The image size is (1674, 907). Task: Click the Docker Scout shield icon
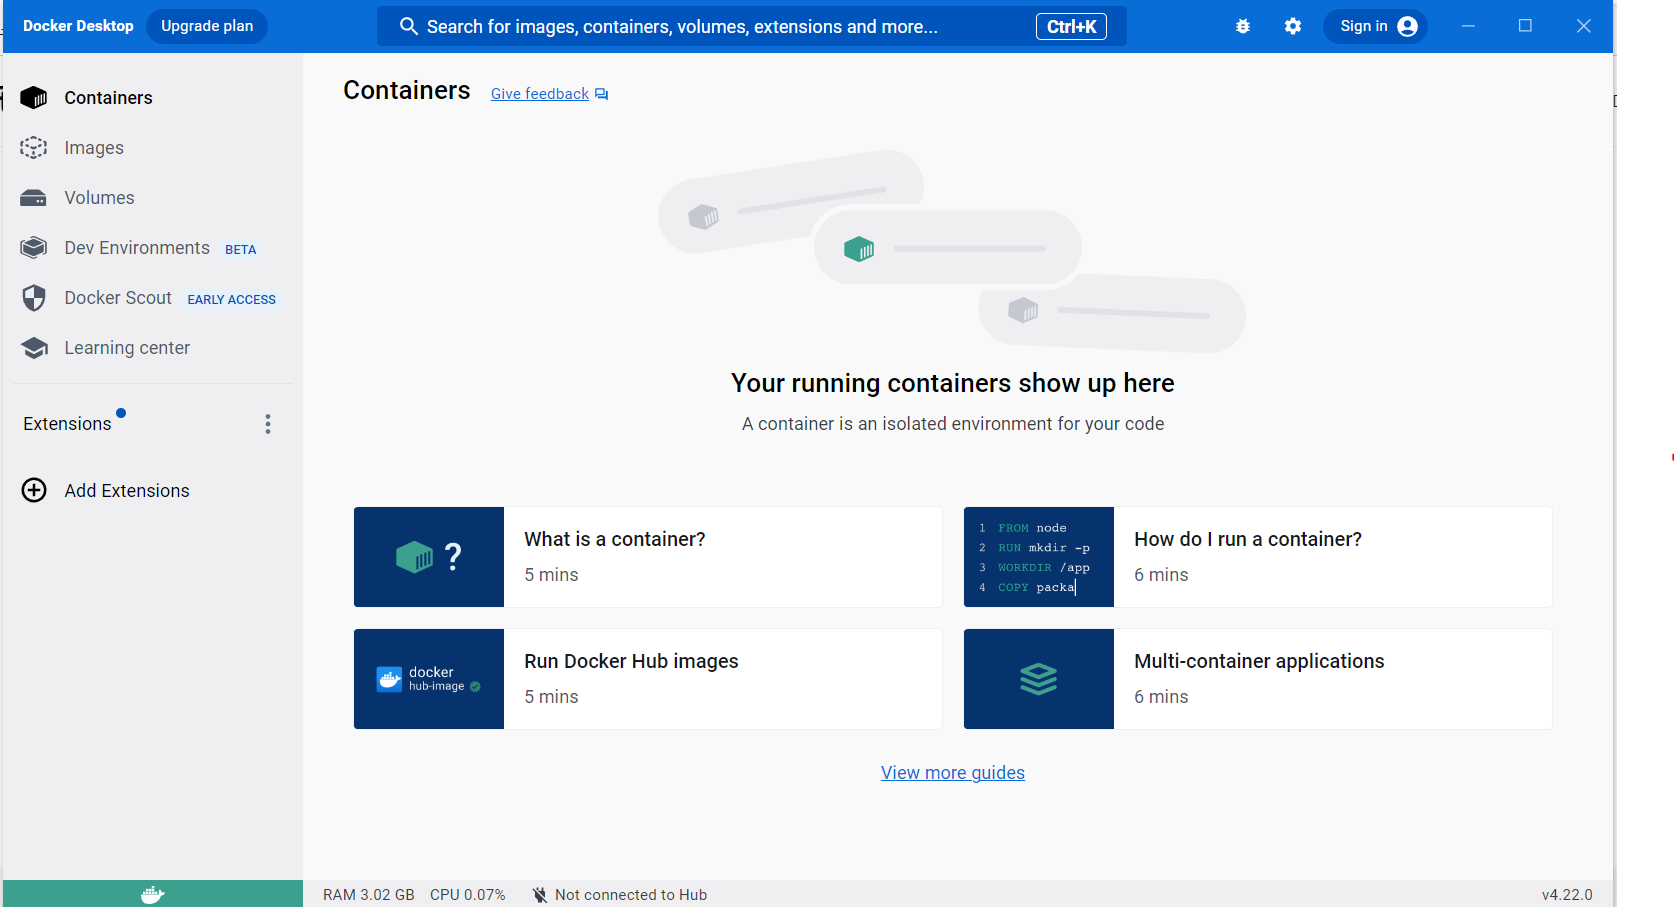(34, 298)
